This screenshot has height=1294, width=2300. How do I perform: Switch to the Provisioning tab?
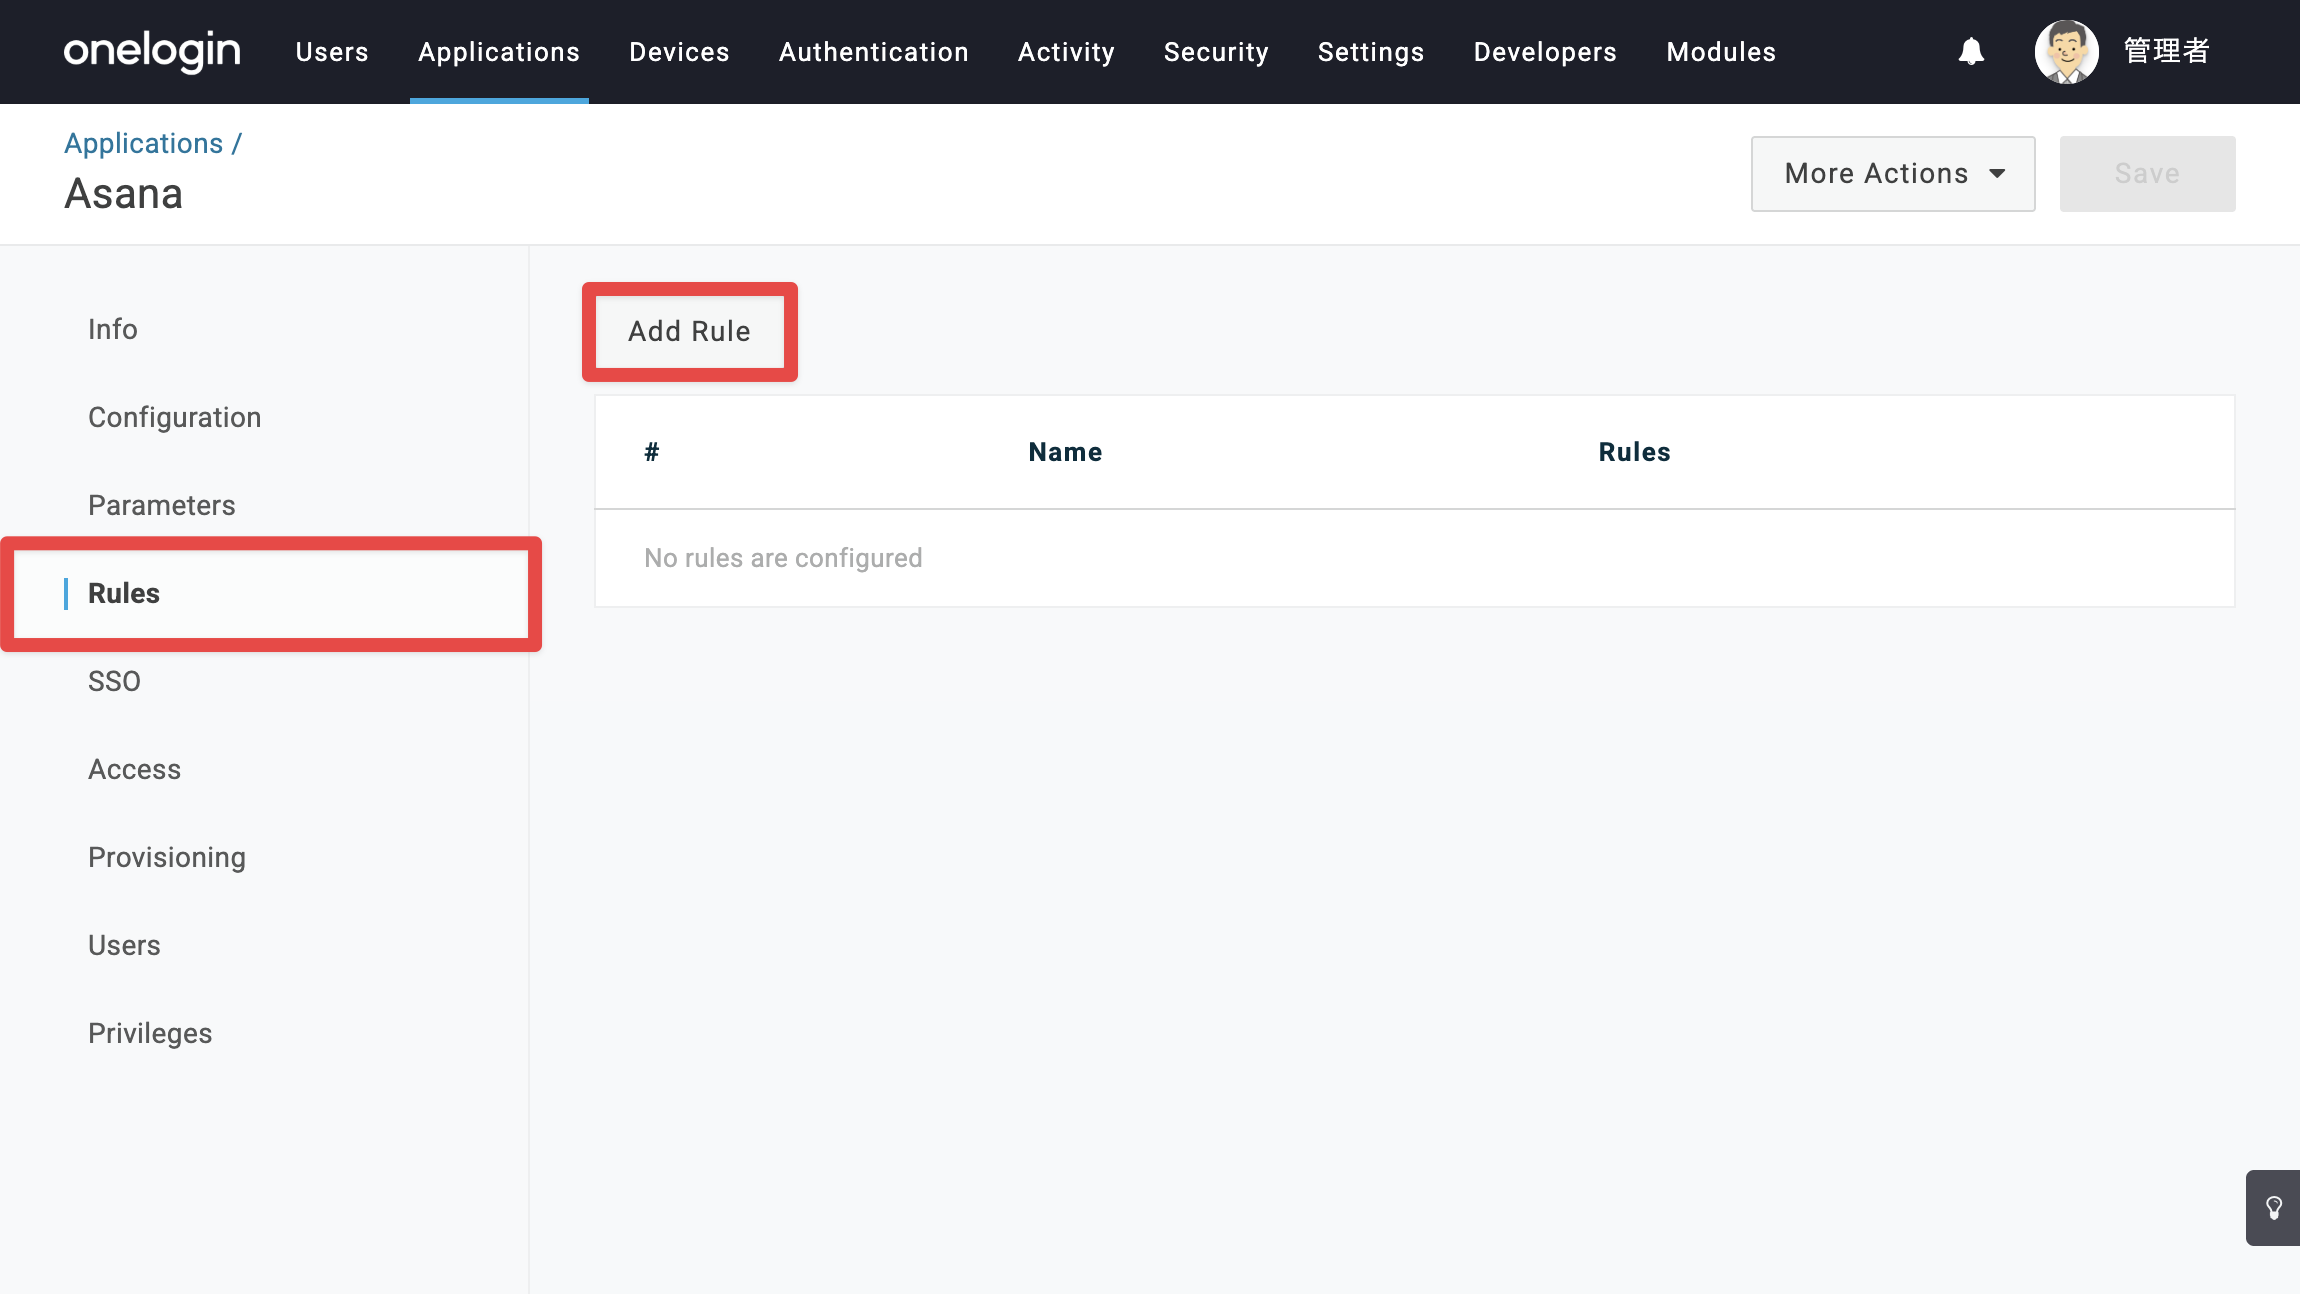coord(167,857)
